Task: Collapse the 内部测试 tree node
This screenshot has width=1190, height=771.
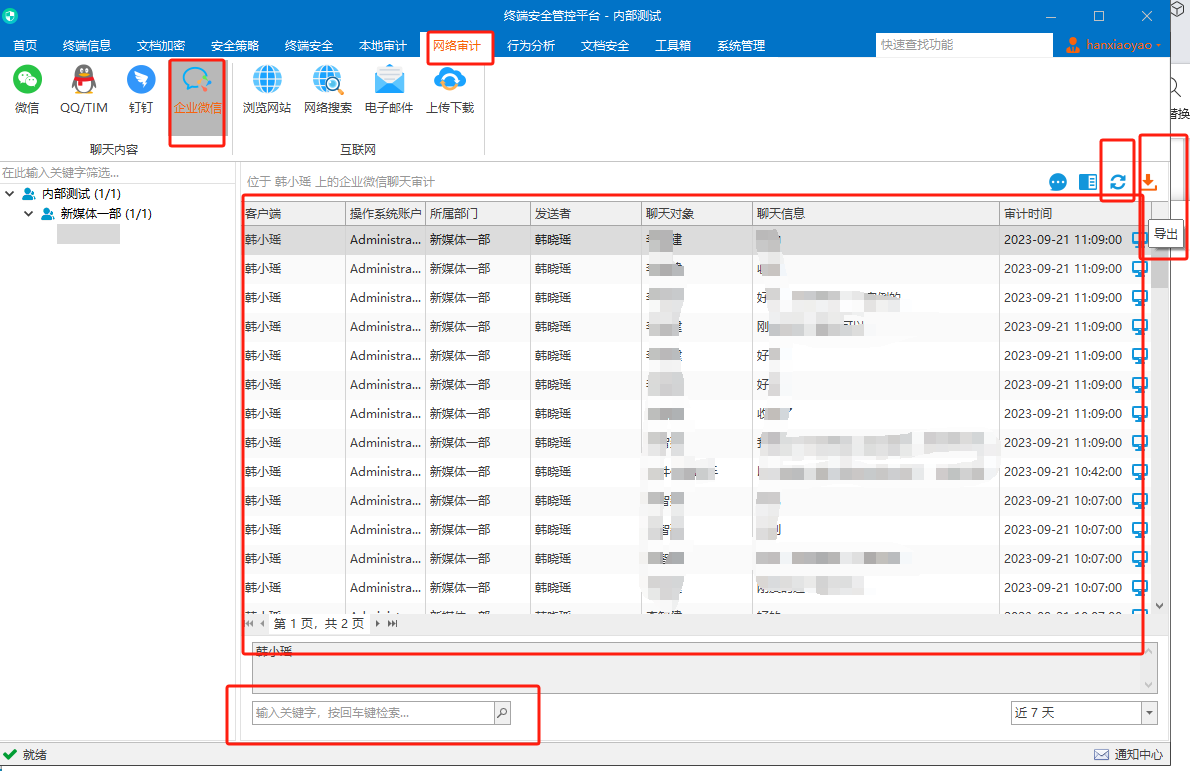Action: click(10, 194)
